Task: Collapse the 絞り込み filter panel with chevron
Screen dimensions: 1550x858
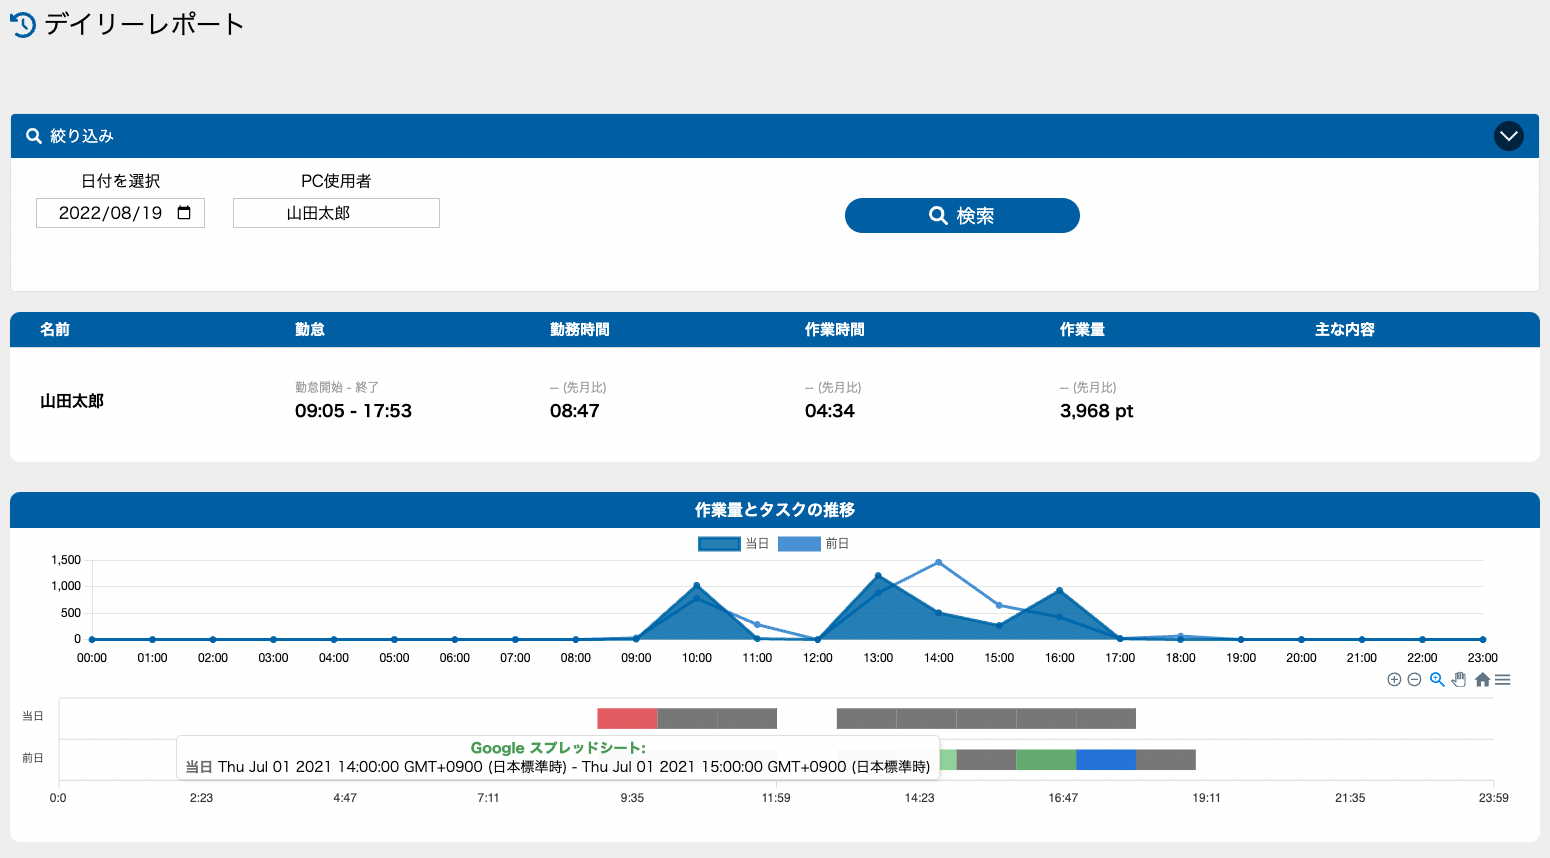Action: pyautogui.click(x=1508, y=136)
